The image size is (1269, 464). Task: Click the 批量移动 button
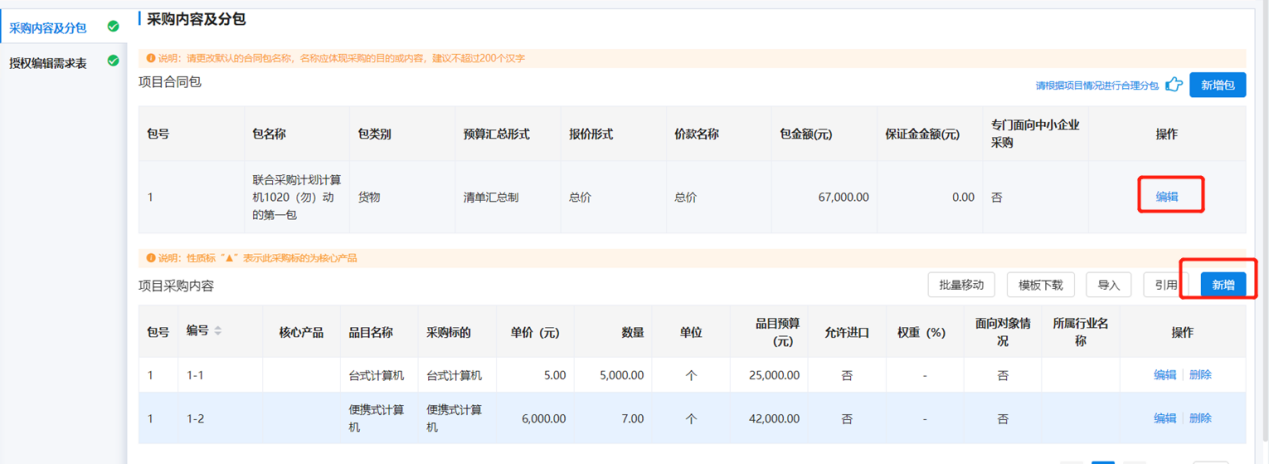pyautogui.click(x=962, y=285)
